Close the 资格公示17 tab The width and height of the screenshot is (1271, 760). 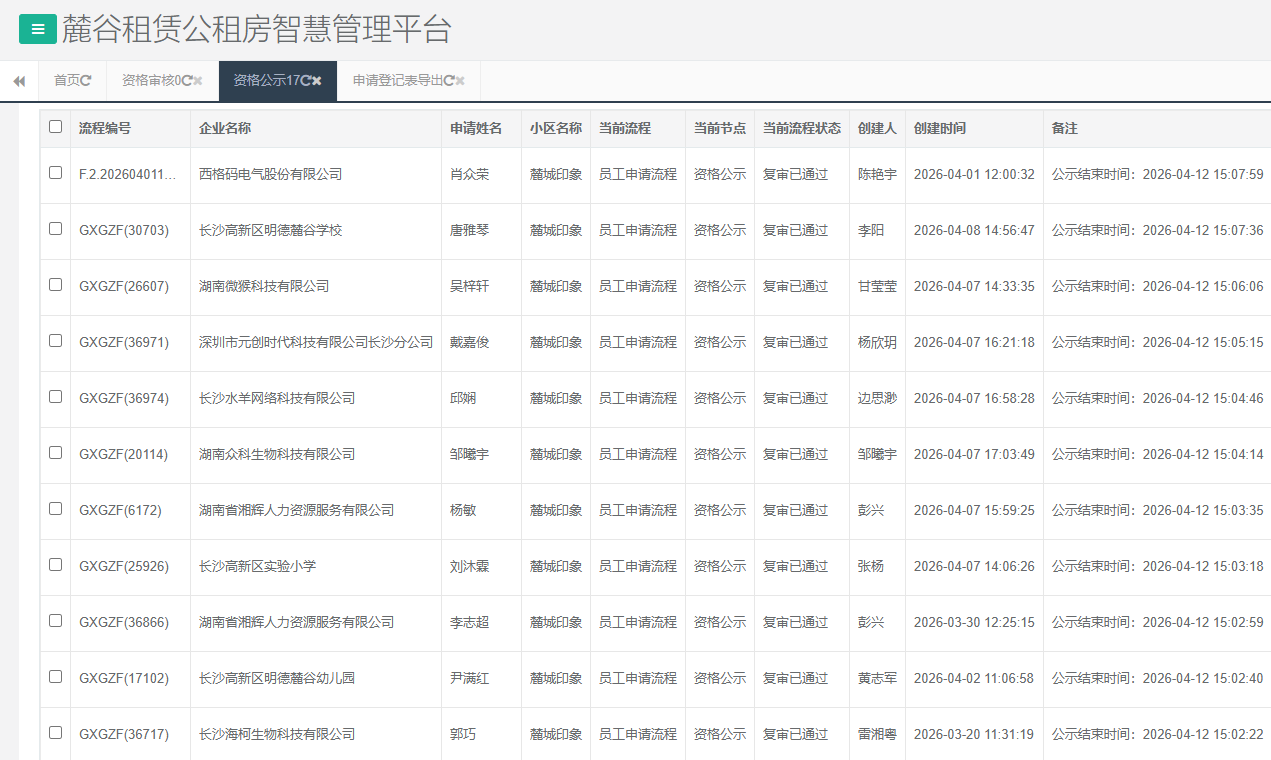click(317, 81)
